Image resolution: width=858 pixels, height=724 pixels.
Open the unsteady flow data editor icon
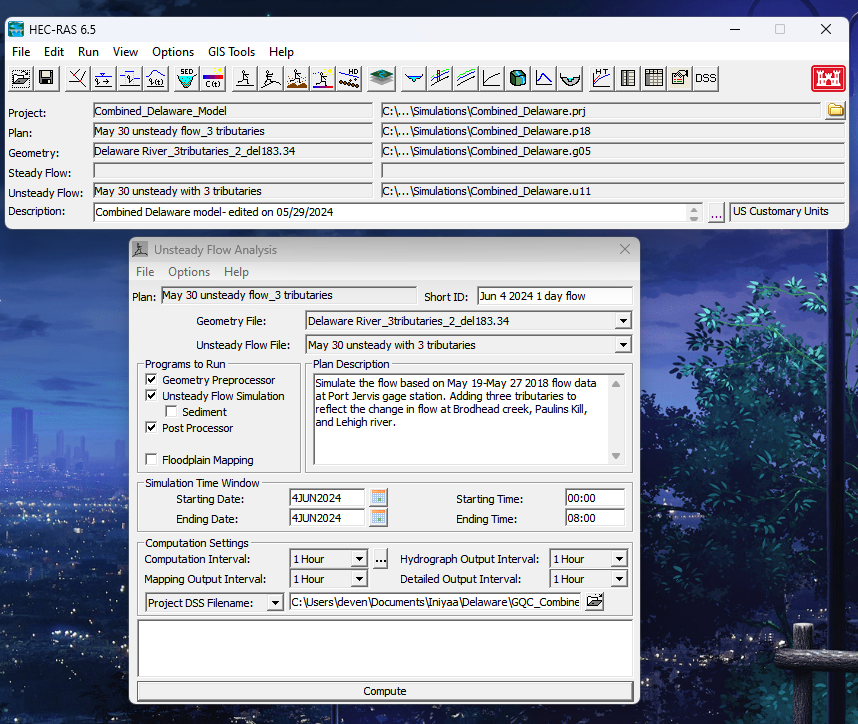(156, 78)
